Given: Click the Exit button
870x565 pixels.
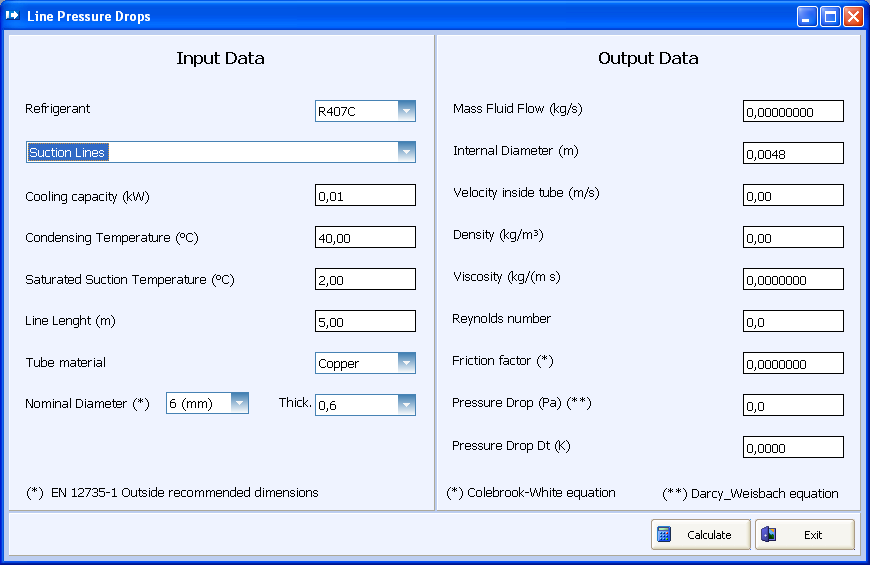Looking at the screenshot, I should (805, 534).
